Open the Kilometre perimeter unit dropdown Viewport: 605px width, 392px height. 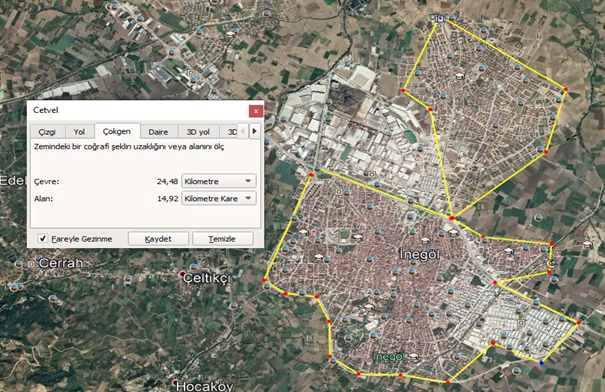tap(218, 181)
